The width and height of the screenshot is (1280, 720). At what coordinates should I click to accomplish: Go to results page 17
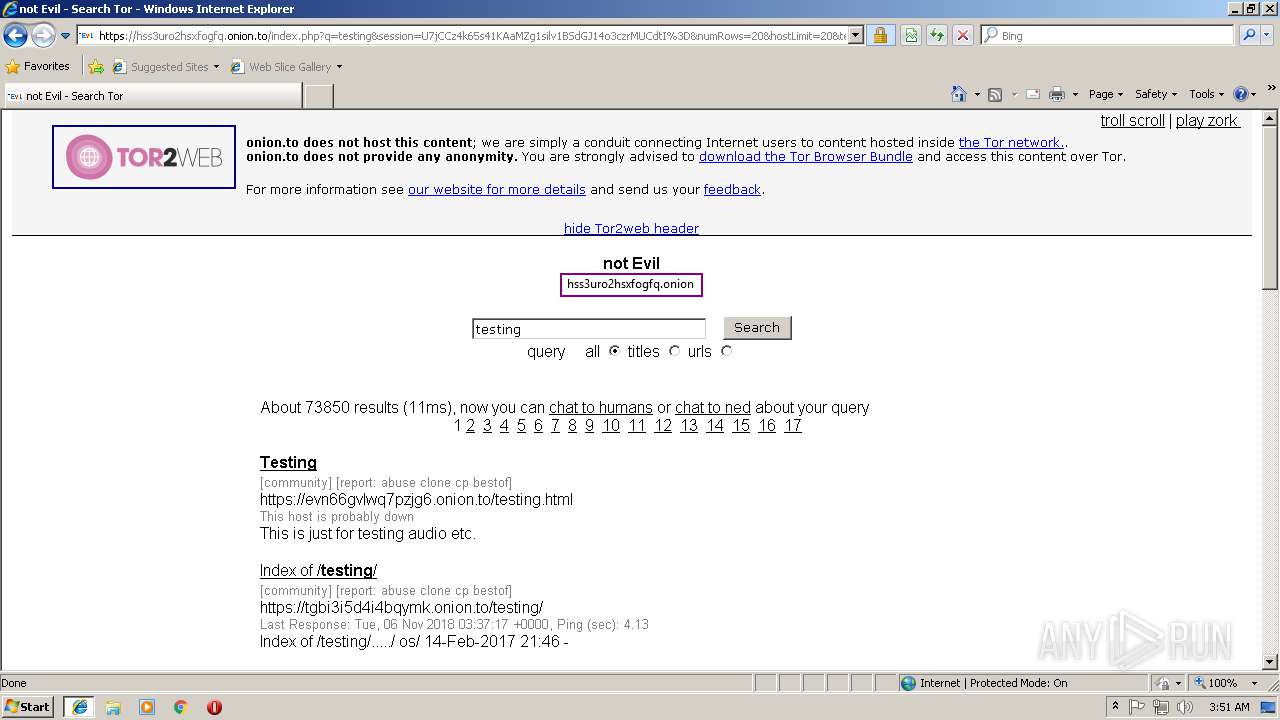[793, 426]
